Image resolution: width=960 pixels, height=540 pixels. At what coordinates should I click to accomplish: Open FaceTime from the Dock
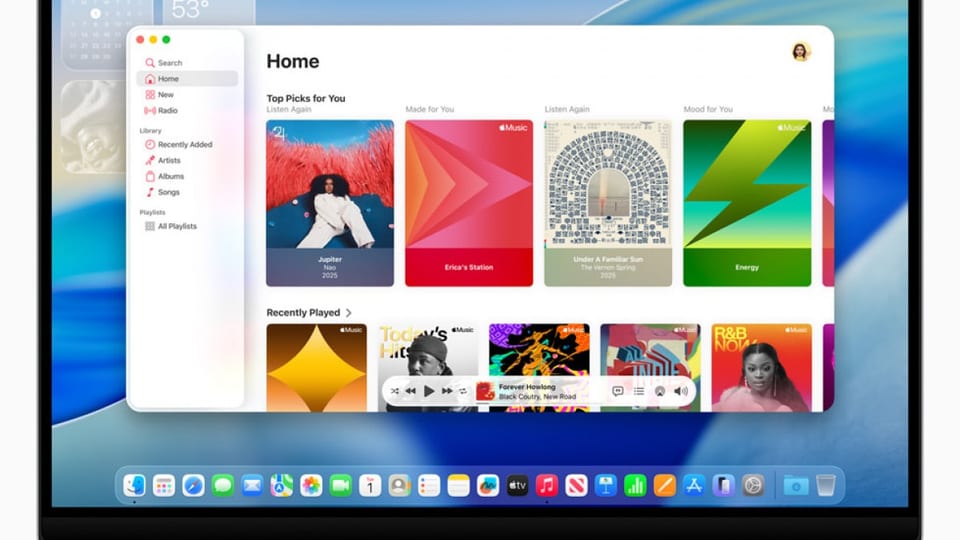click(x=340, y=486)
